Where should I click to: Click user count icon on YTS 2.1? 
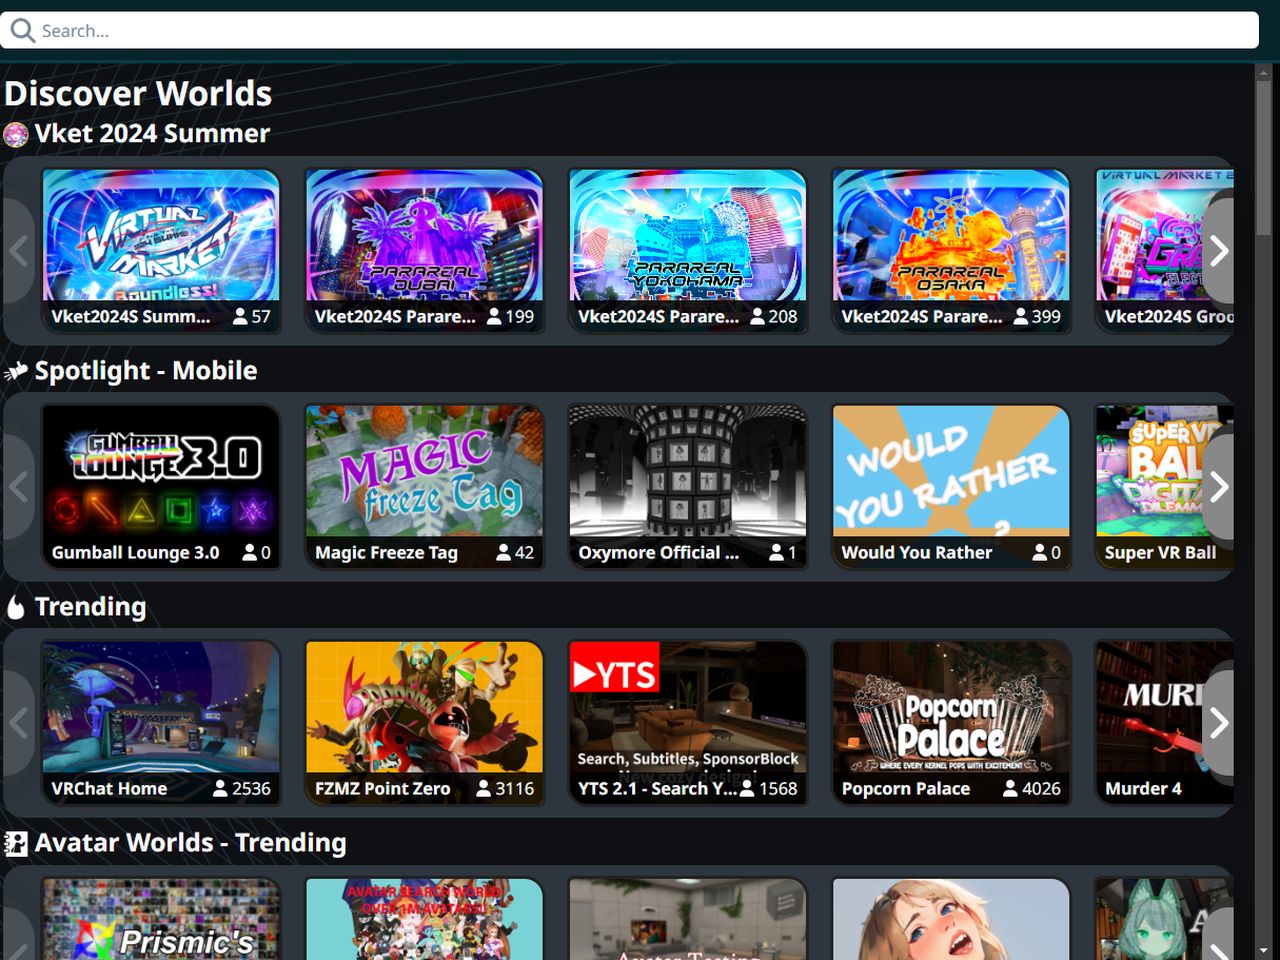click(x=747, y=788)
